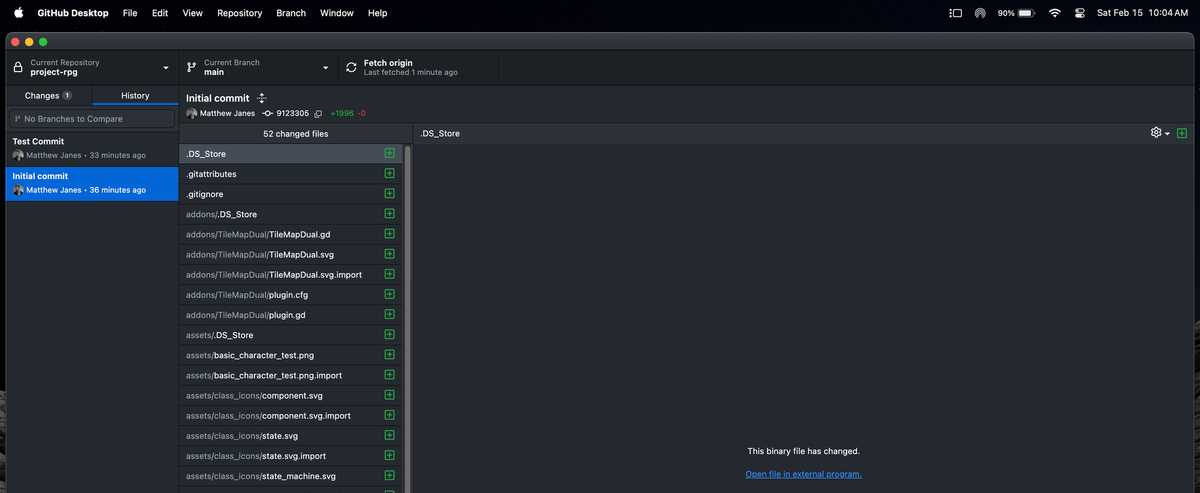Click the changed files list scrollbar
1200x493 pixels.
[x=407, y=300]
